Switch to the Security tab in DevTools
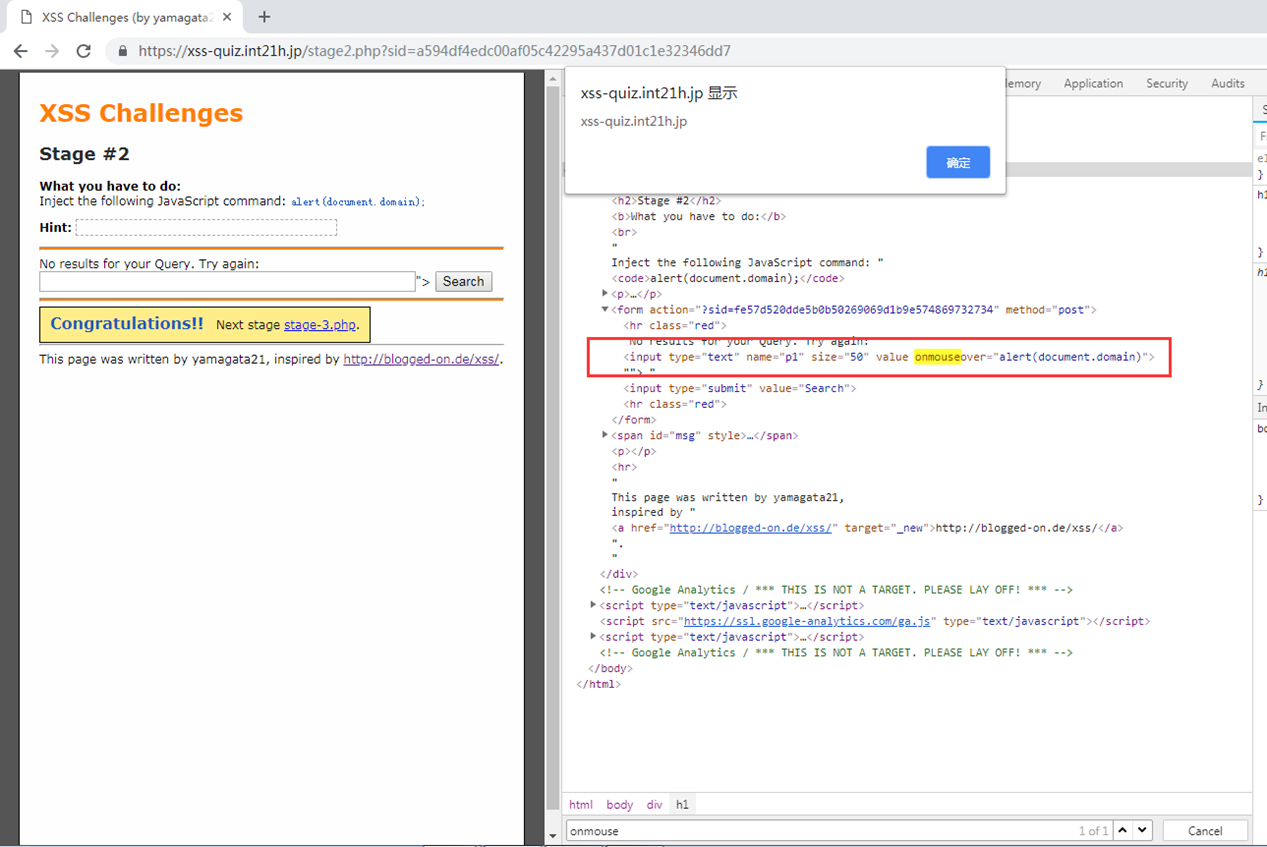Screen dimensions: 1267x847 click(x=1167, y=84)
